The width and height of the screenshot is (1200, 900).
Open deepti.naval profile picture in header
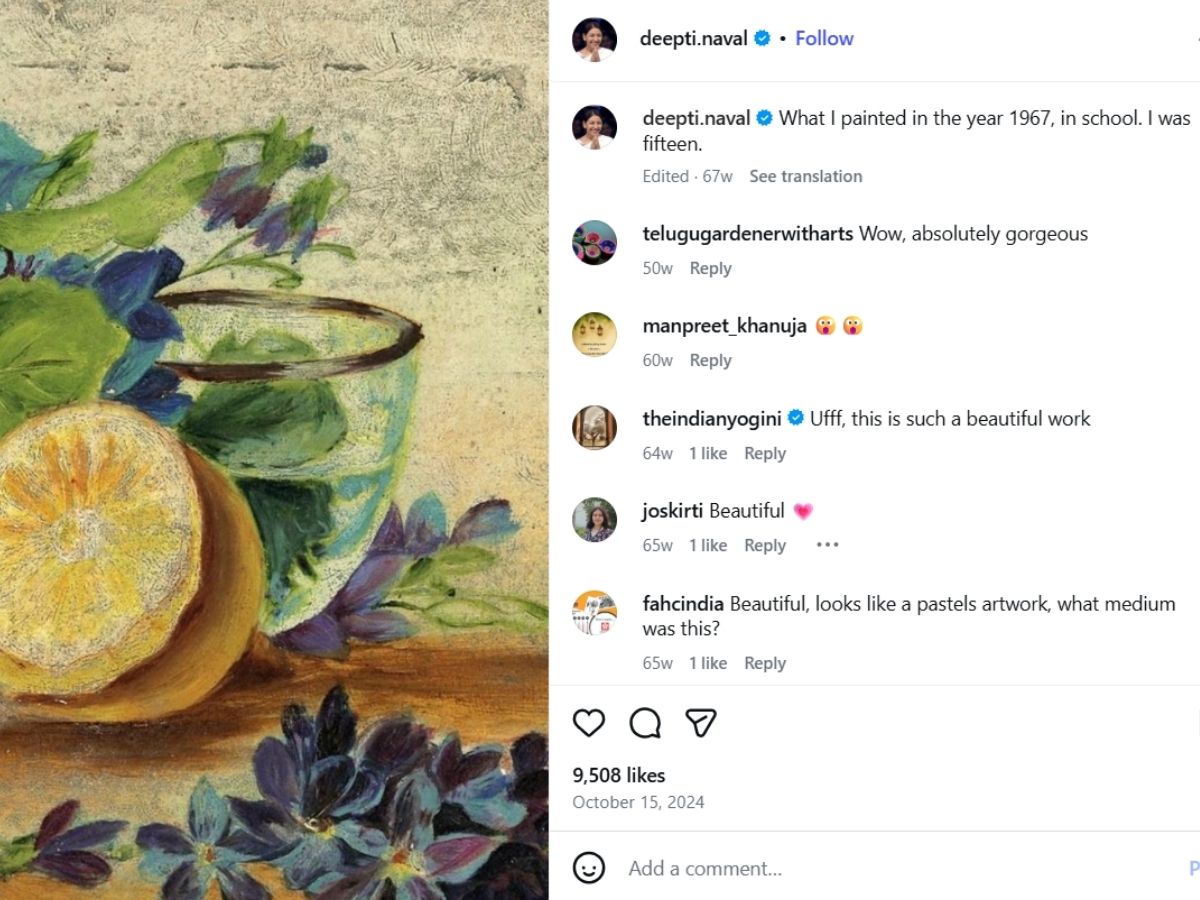(594, 39)
